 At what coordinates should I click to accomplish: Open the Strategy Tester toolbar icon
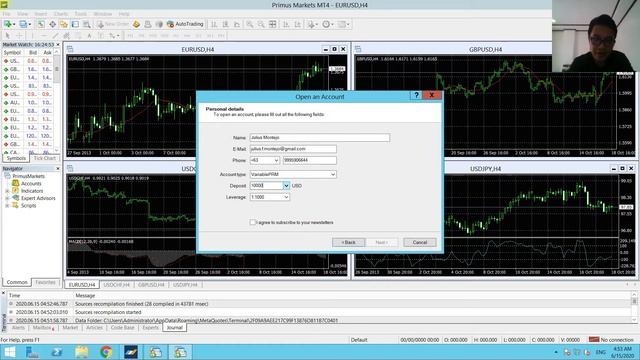click(87, 24)
